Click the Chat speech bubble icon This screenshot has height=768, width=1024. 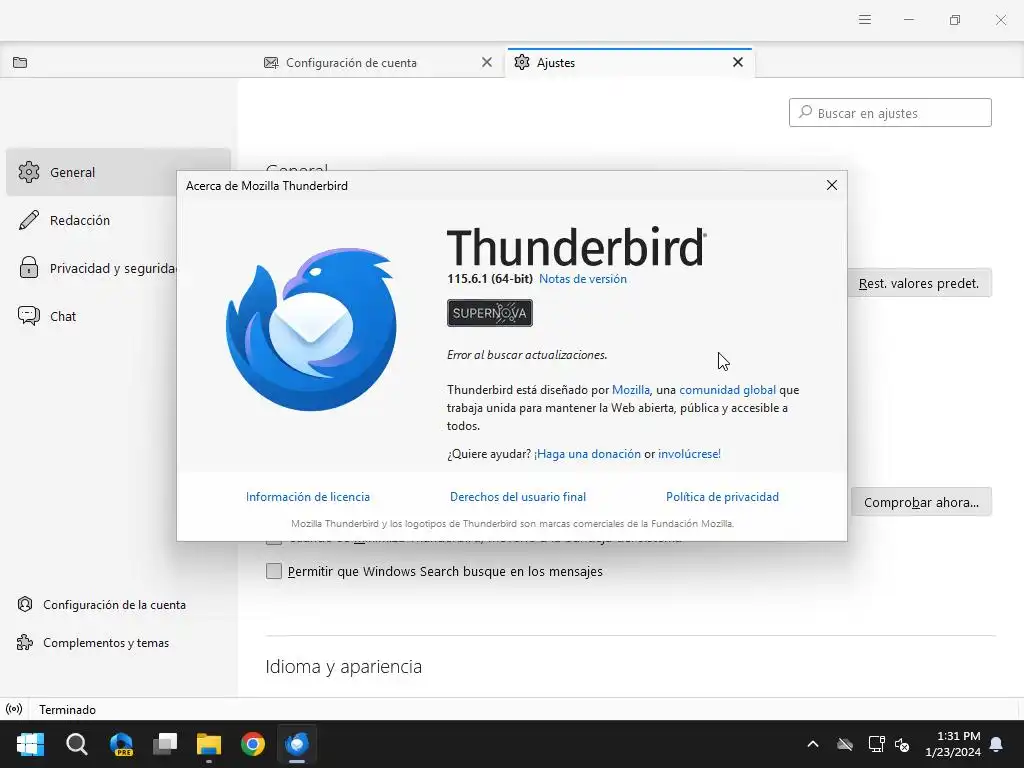click(29, 316)
